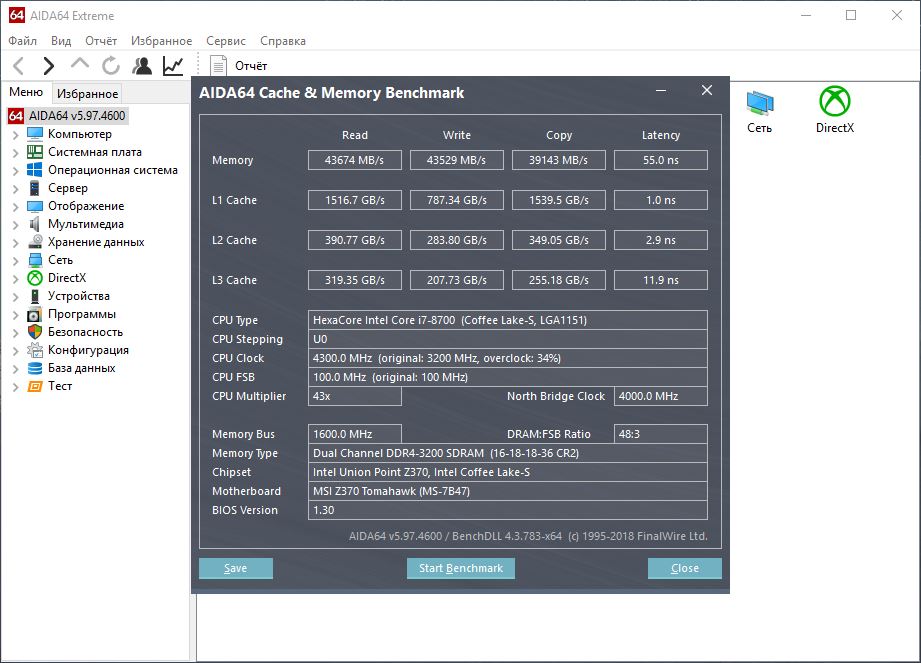Screen dimensions: 921x663
Task: Expand the Хранение данных tree node
Action: pyautogui.click(x=16, y=243)
